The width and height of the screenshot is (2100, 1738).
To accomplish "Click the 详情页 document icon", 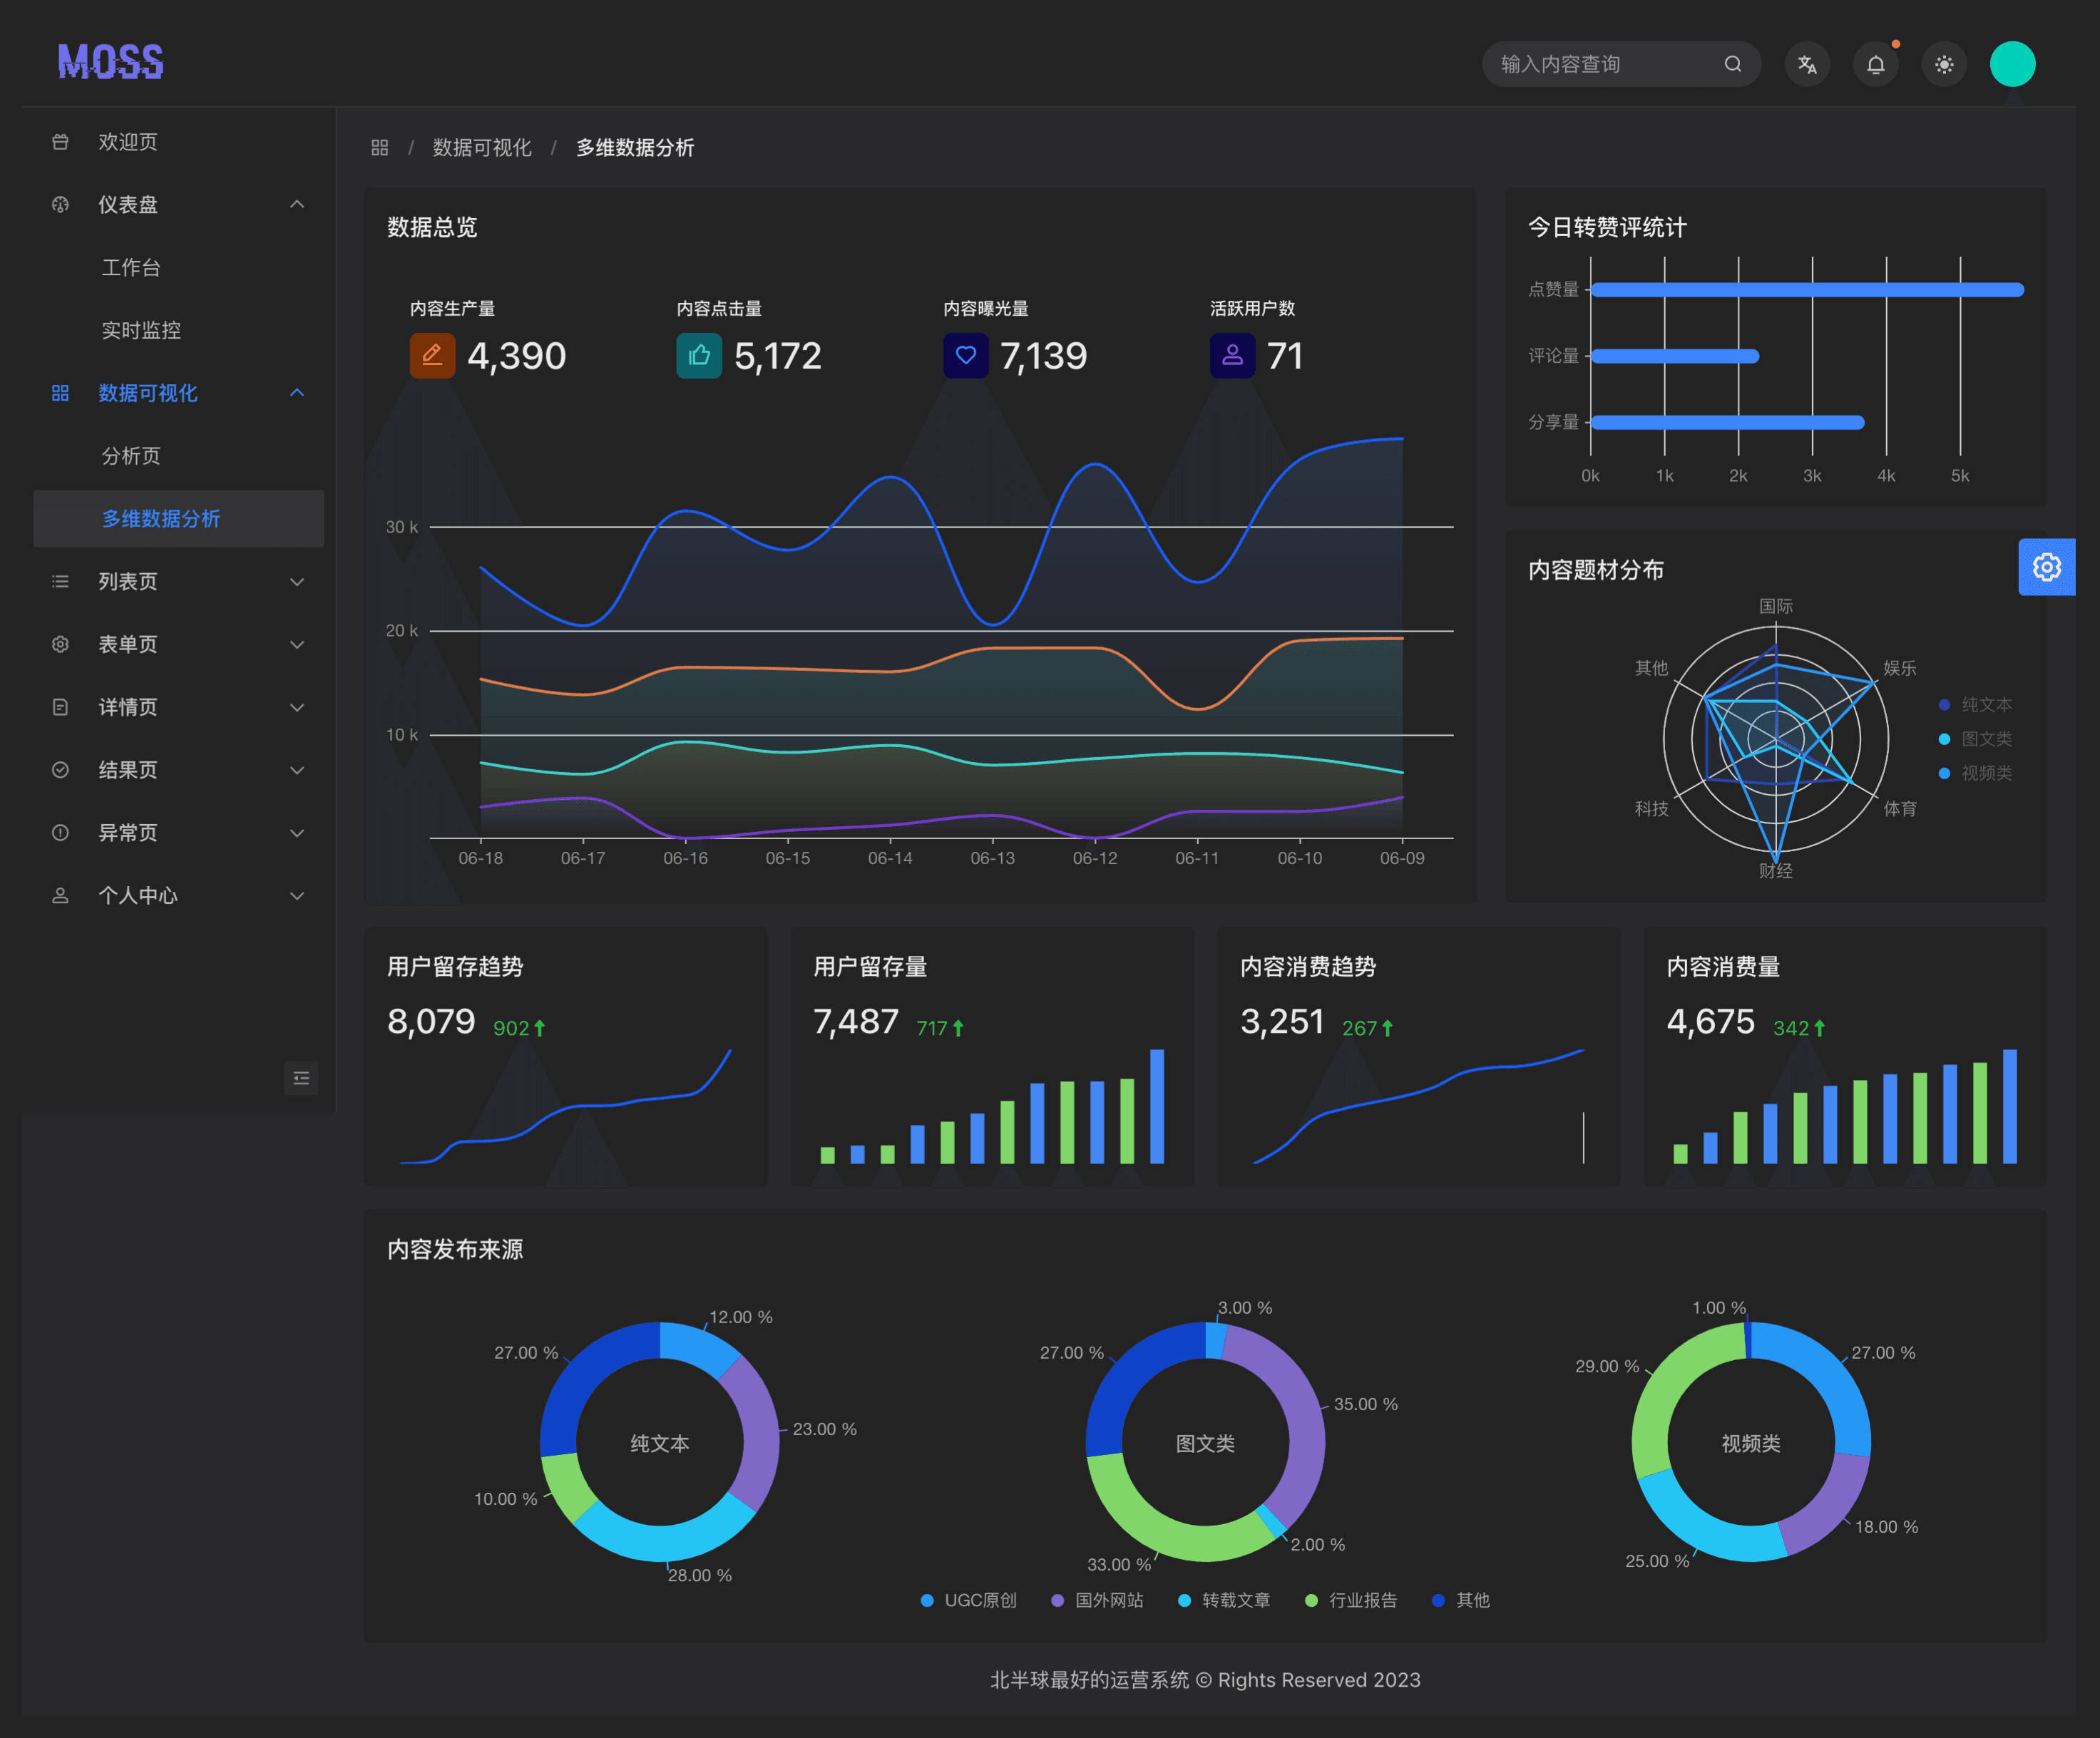I will point(60,708).
